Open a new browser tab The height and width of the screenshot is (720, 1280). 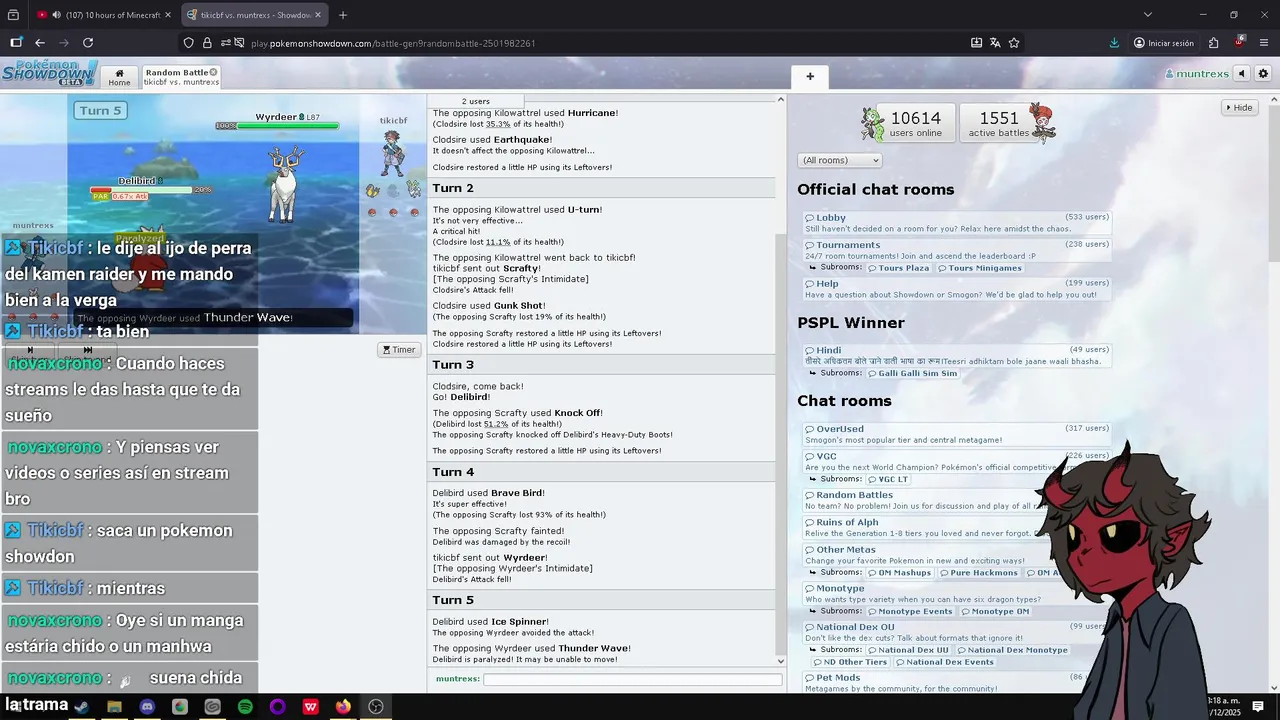pos(343,15)
